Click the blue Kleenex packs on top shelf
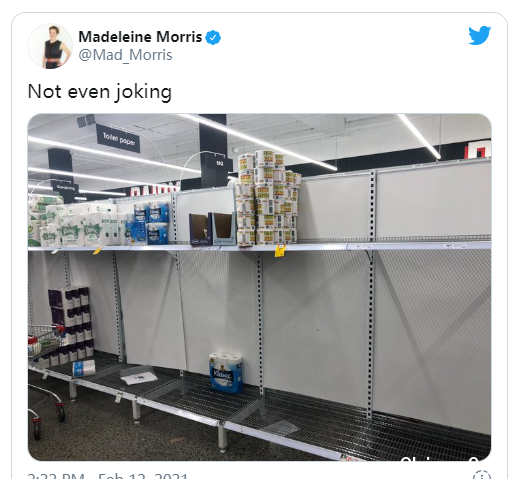 pos(151,222)
